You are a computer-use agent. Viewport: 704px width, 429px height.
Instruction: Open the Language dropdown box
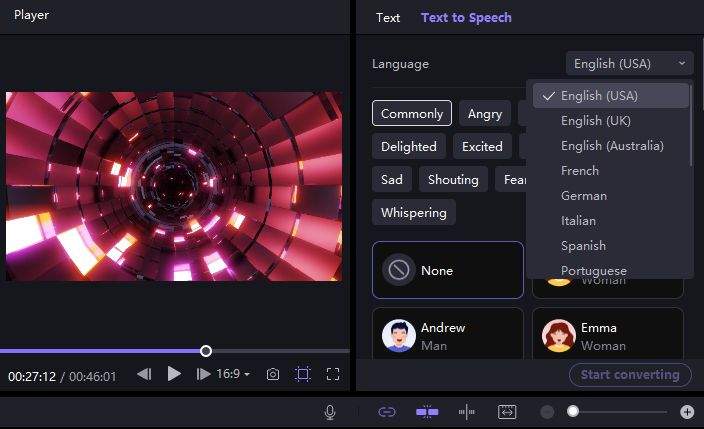point(629,63)
